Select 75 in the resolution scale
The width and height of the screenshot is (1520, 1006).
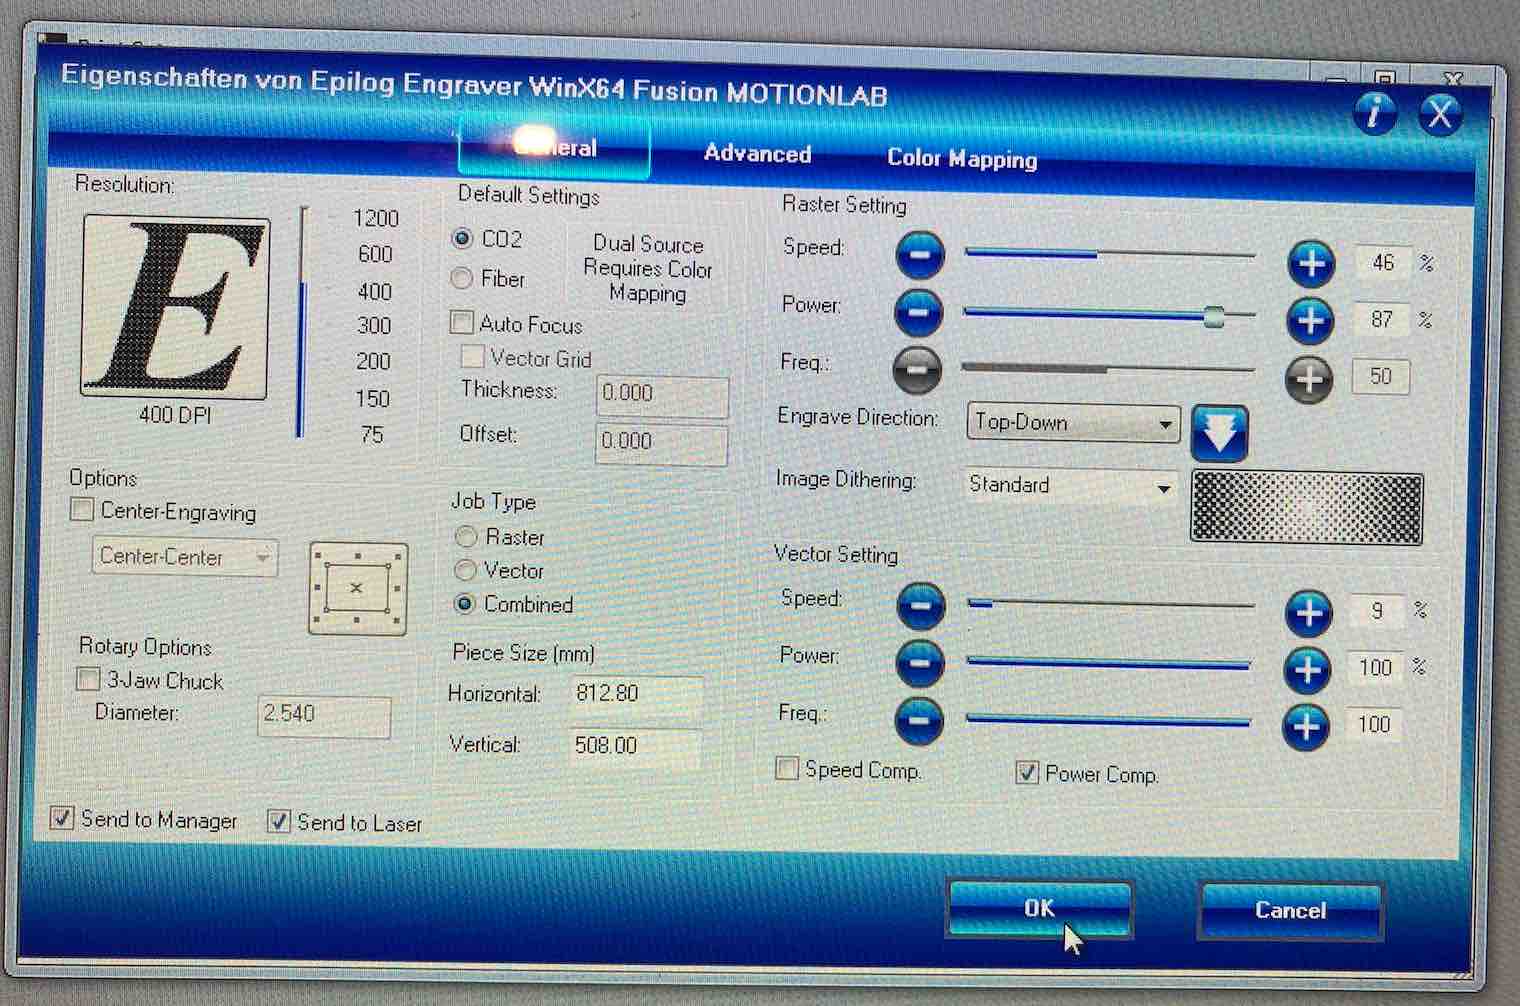(x=372, y=434)
